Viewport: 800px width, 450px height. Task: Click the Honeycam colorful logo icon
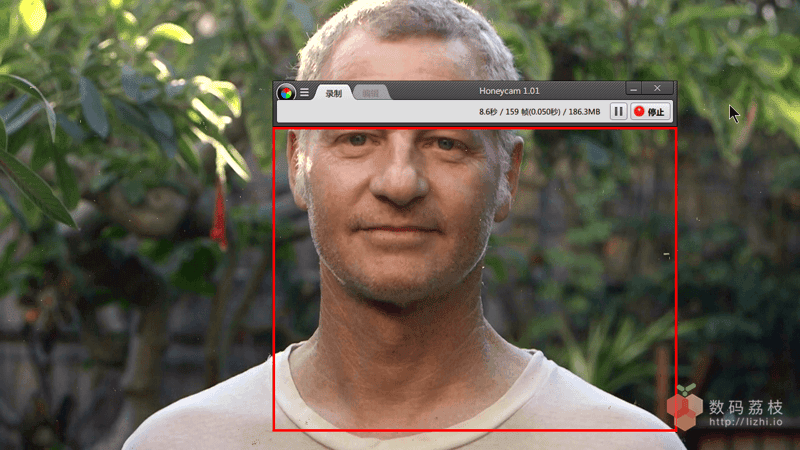click(x=286, y=93)
